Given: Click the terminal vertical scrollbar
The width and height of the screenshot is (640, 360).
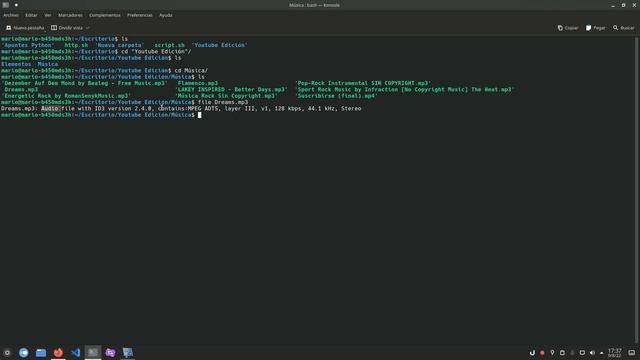Looking at the screenshot, I should pyautogui.click(x=636, y=190).
